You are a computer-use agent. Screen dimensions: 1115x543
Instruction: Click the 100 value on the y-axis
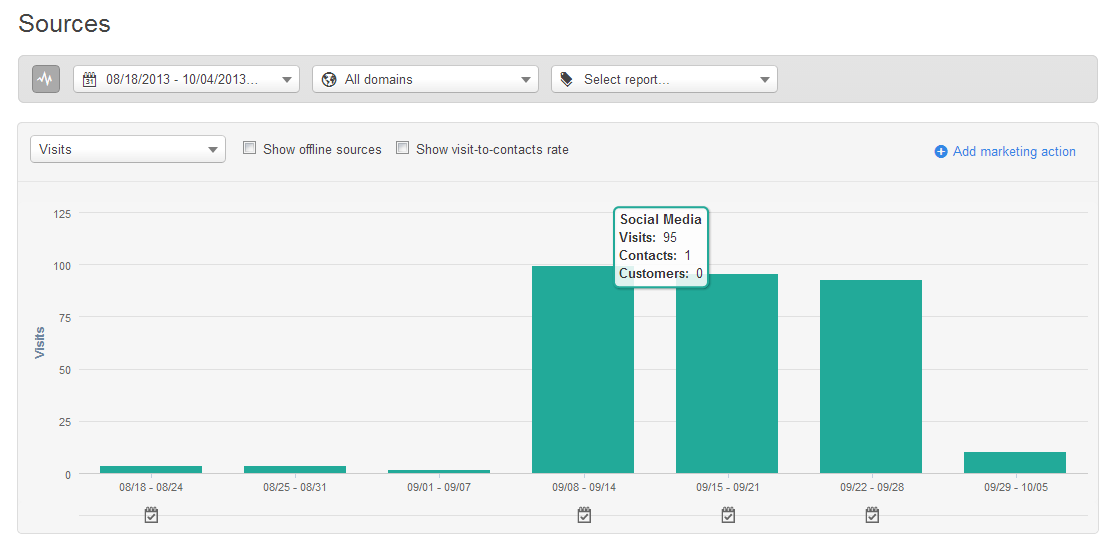[x=63, y=265]
